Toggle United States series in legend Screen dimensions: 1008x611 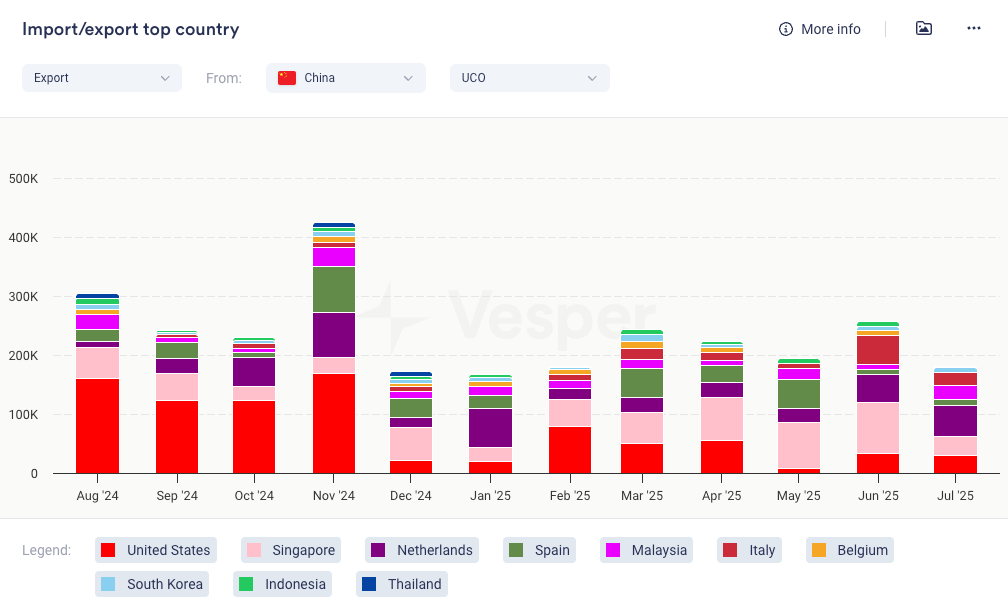(157, 550)
